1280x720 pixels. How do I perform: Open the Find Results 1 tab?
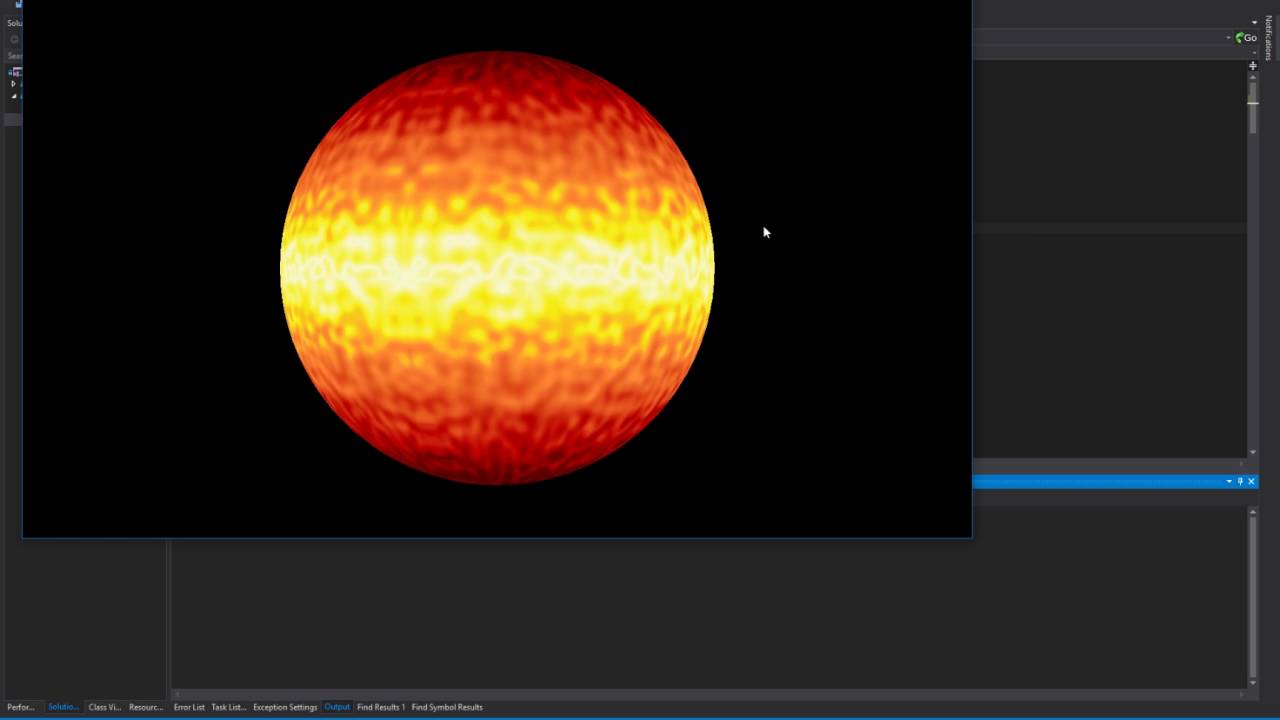(381, 707)
